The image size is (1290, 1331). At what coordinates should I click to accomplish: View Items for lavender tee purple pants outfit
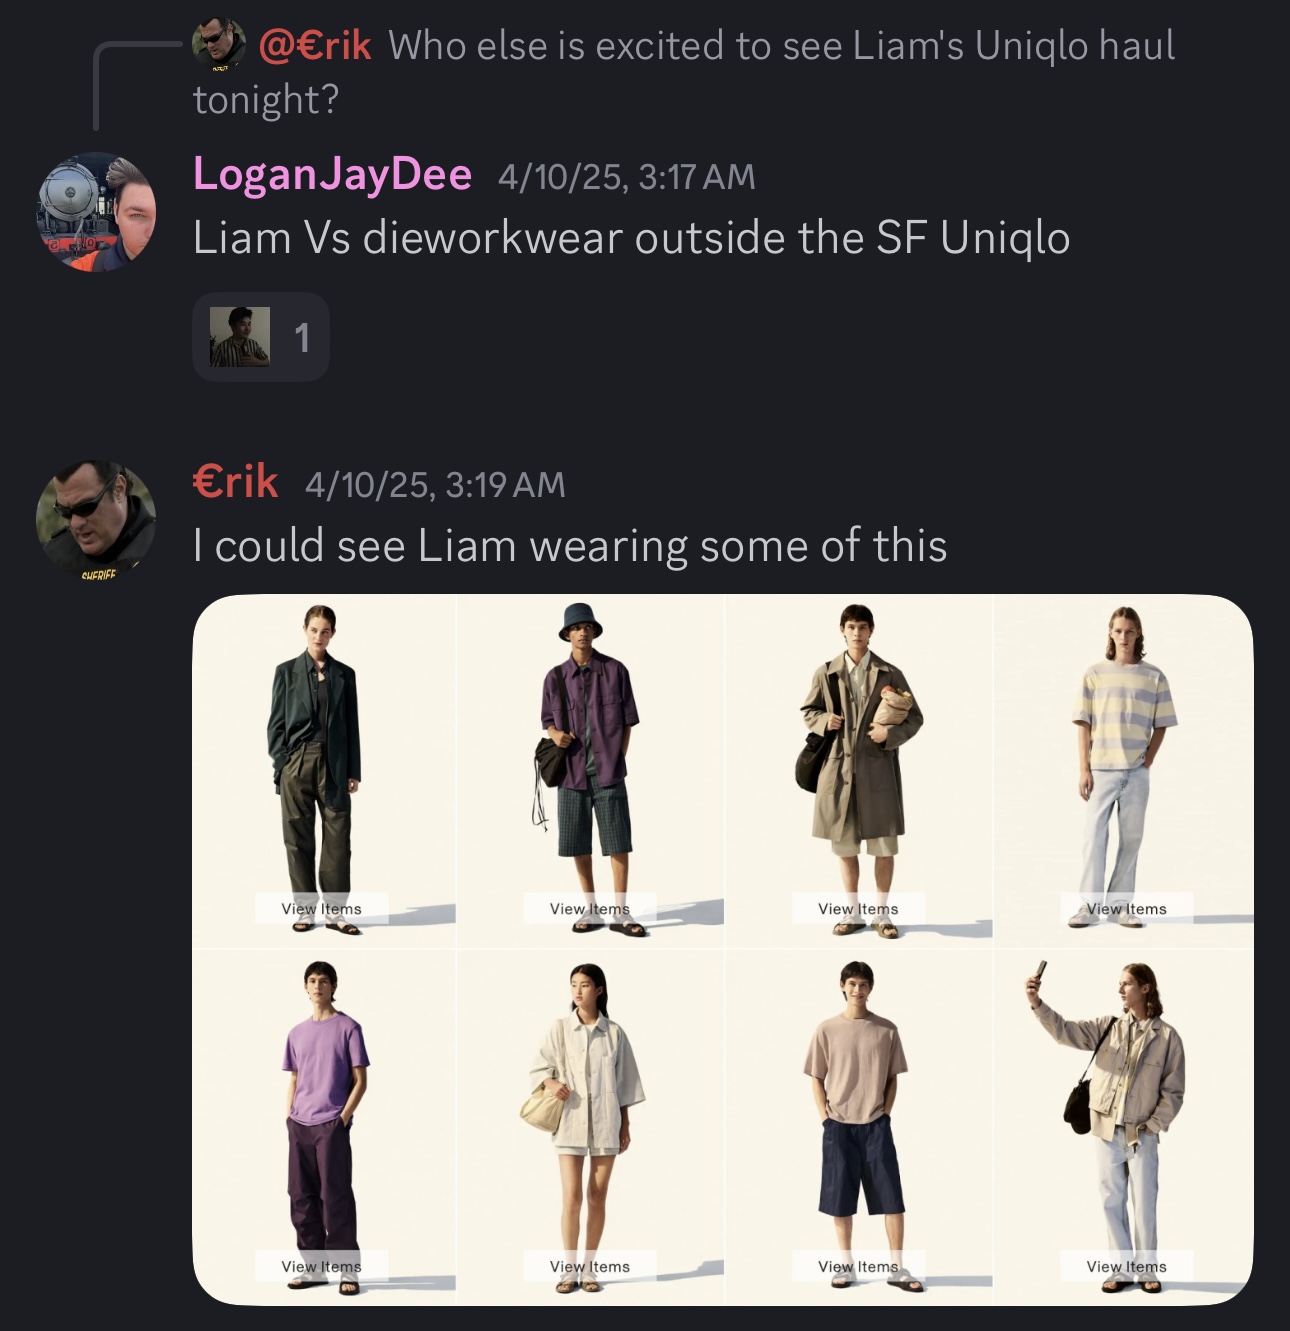click(x=322, y=1266)
